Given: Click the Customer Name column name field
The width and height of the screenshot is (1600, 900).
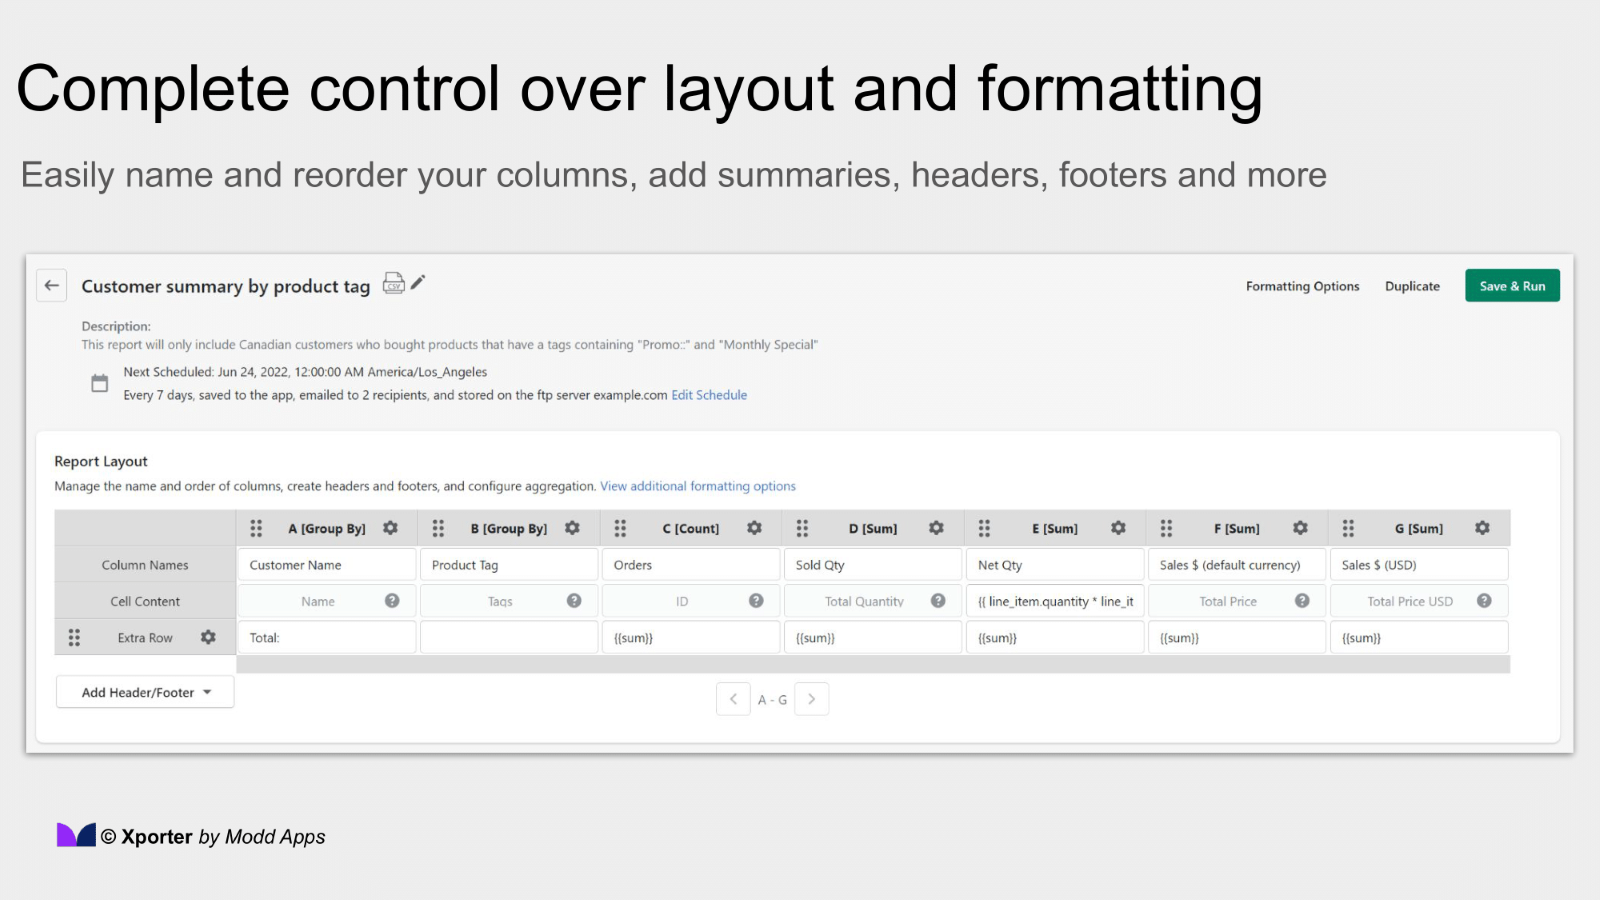Looking at the screenshot, I should (x=325, y=564).
